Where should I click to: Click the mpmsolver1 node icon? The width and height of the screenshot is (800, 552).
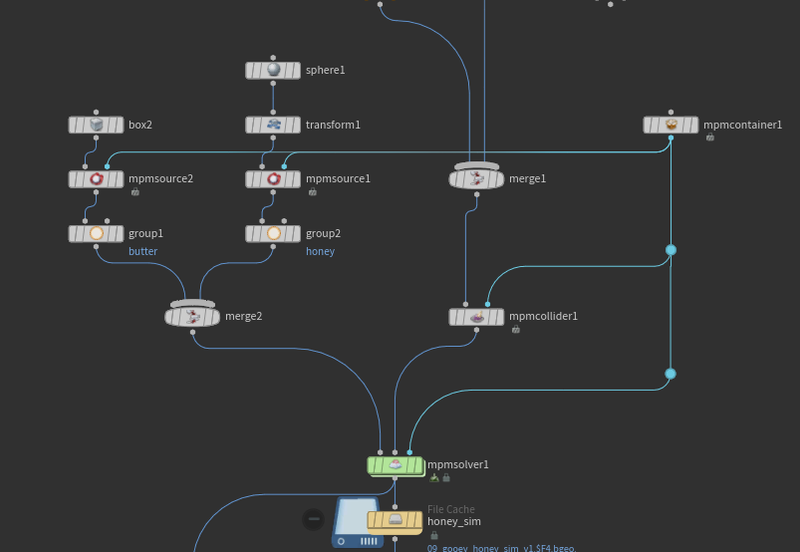click(x=395, y=465)
